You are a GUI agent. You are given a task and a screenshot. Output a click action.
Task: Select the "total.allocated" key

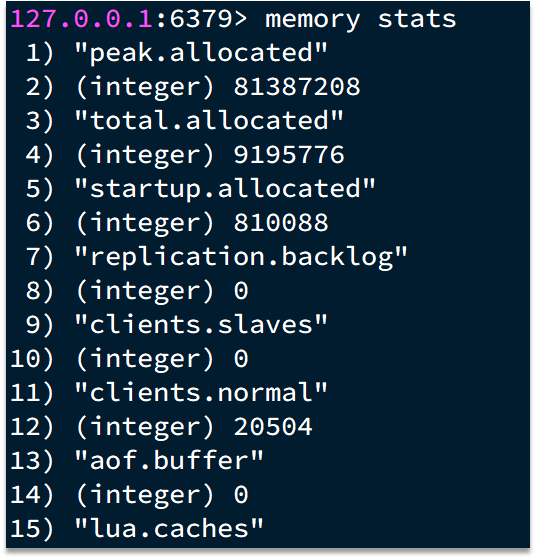tap(209, 120)
